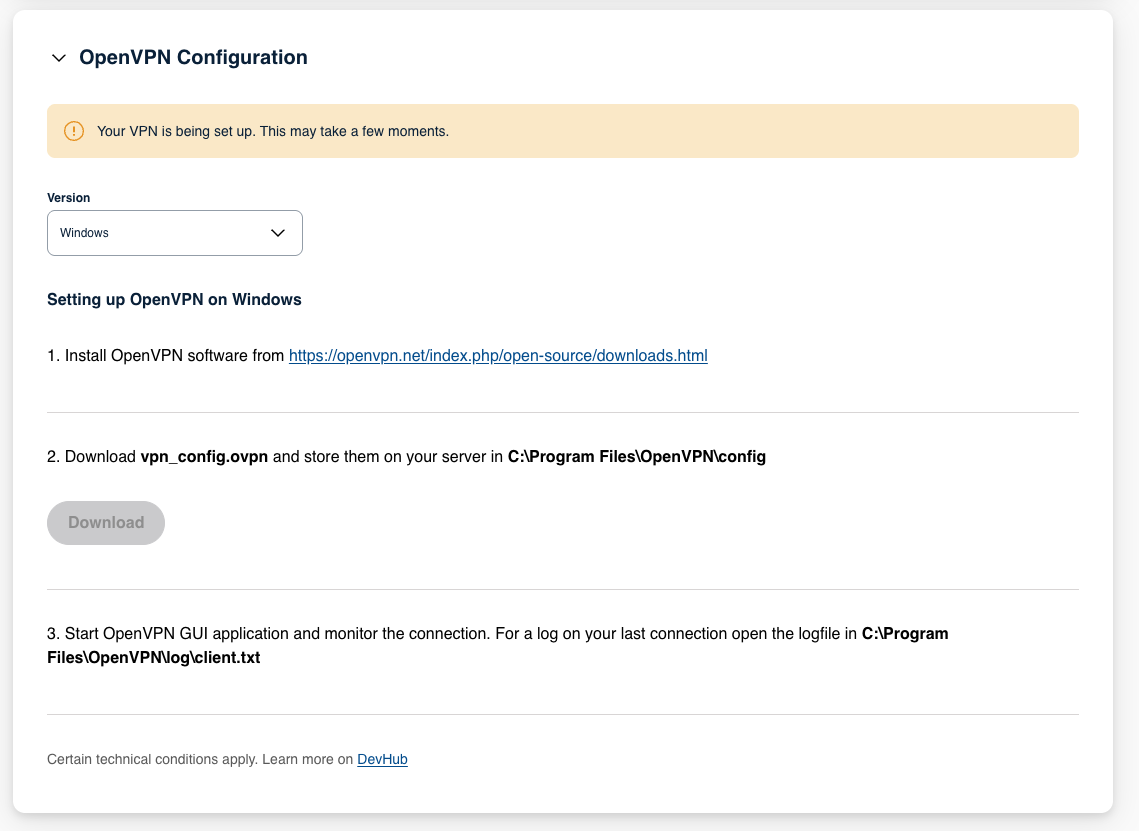Click the log\client.txt logfile path
The width and height of the screenshot is (1139, 831).
(154, 658)
